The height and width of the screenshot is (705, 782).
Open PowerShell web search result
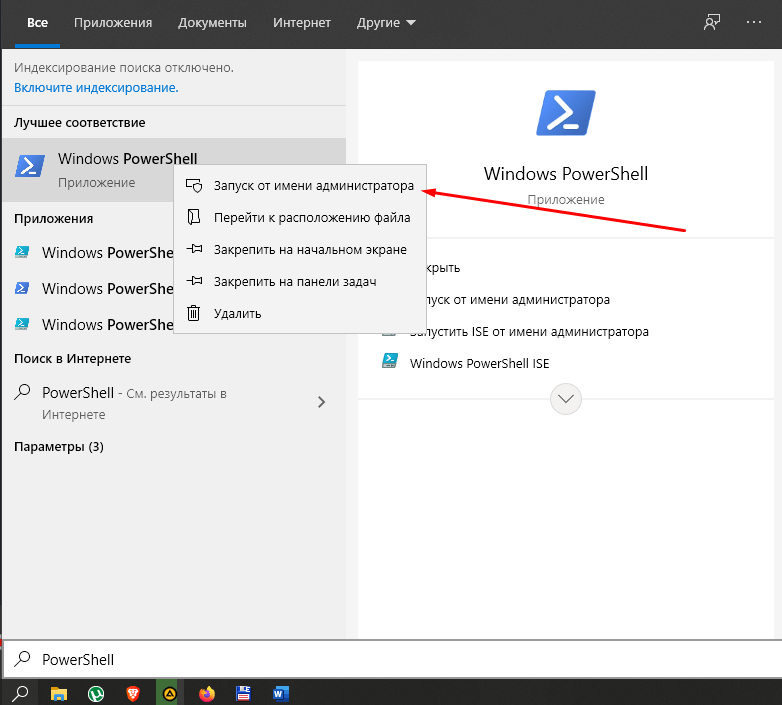point(174,403)
